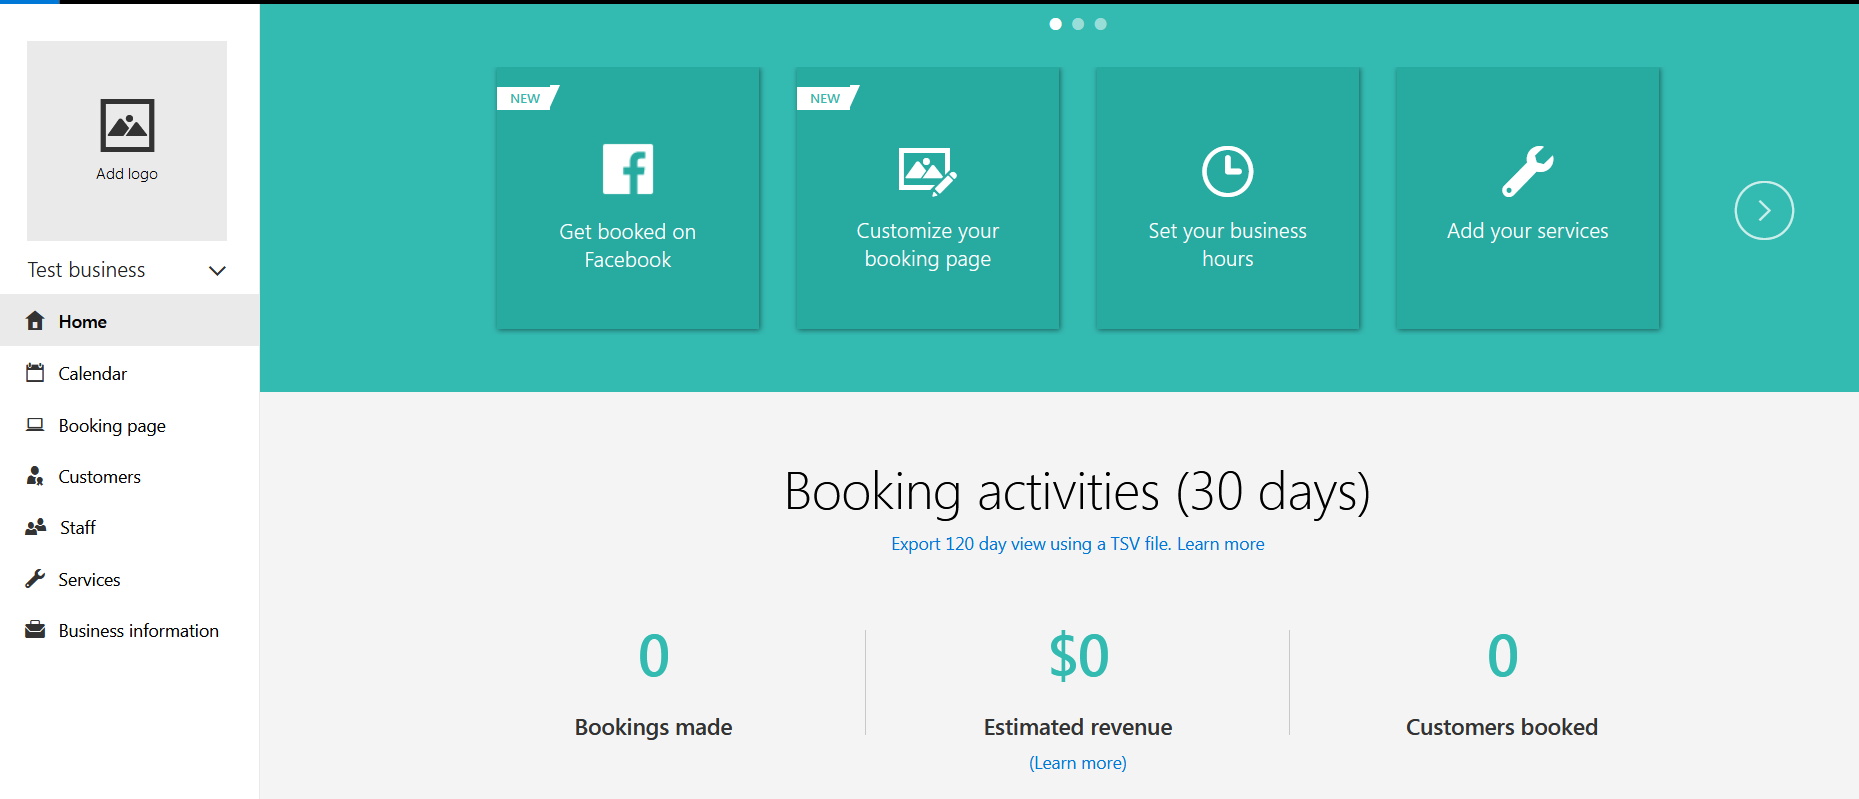
Task: Click the clock icon for business hours
Action: [x=1227, y=171]
